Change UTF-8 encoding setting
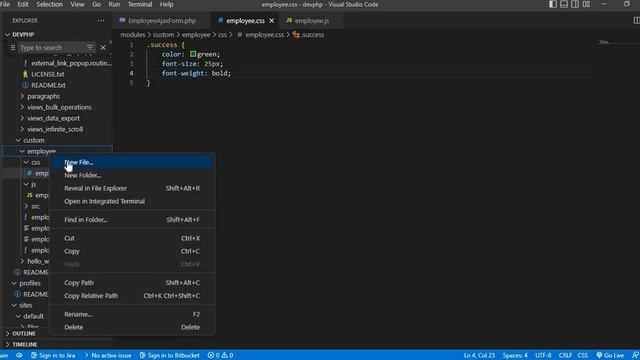The width and height of the screenshot is (640, 360). pyautogui.click(x=543, y=356)
